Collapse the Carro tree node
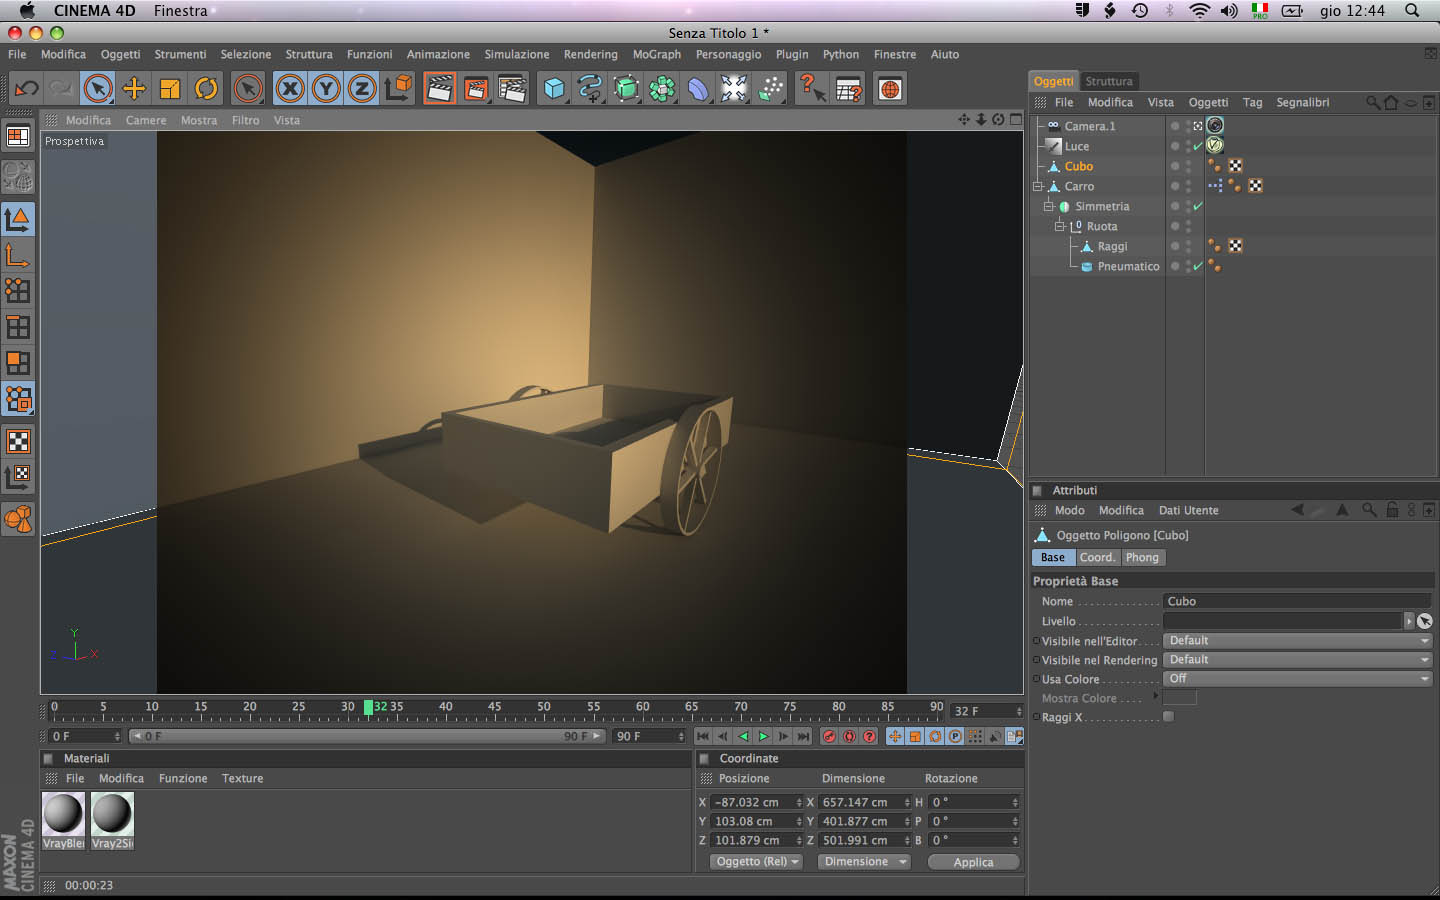This screenshot has width=1440, height=900. pyautogui.click(x=1038, y=186)
